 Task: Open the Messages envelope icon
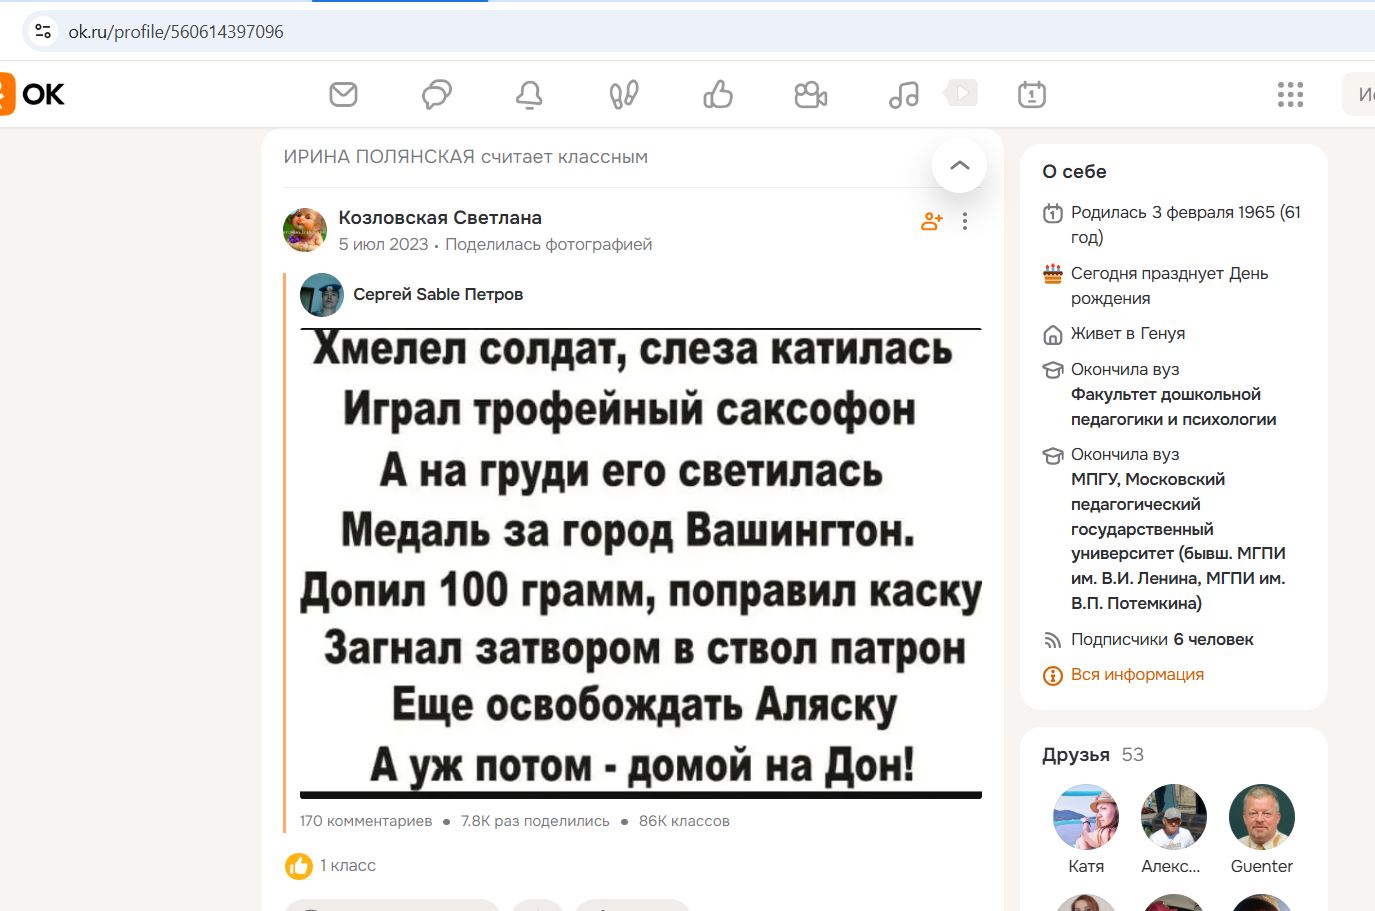[343, 93]
